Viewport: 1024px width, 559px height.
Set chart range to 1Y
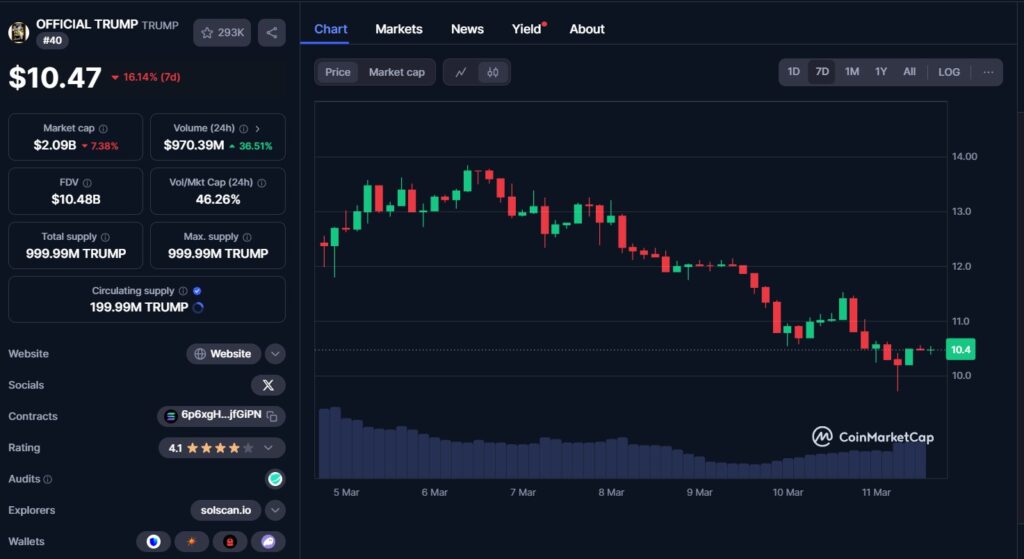pos(881,72)
